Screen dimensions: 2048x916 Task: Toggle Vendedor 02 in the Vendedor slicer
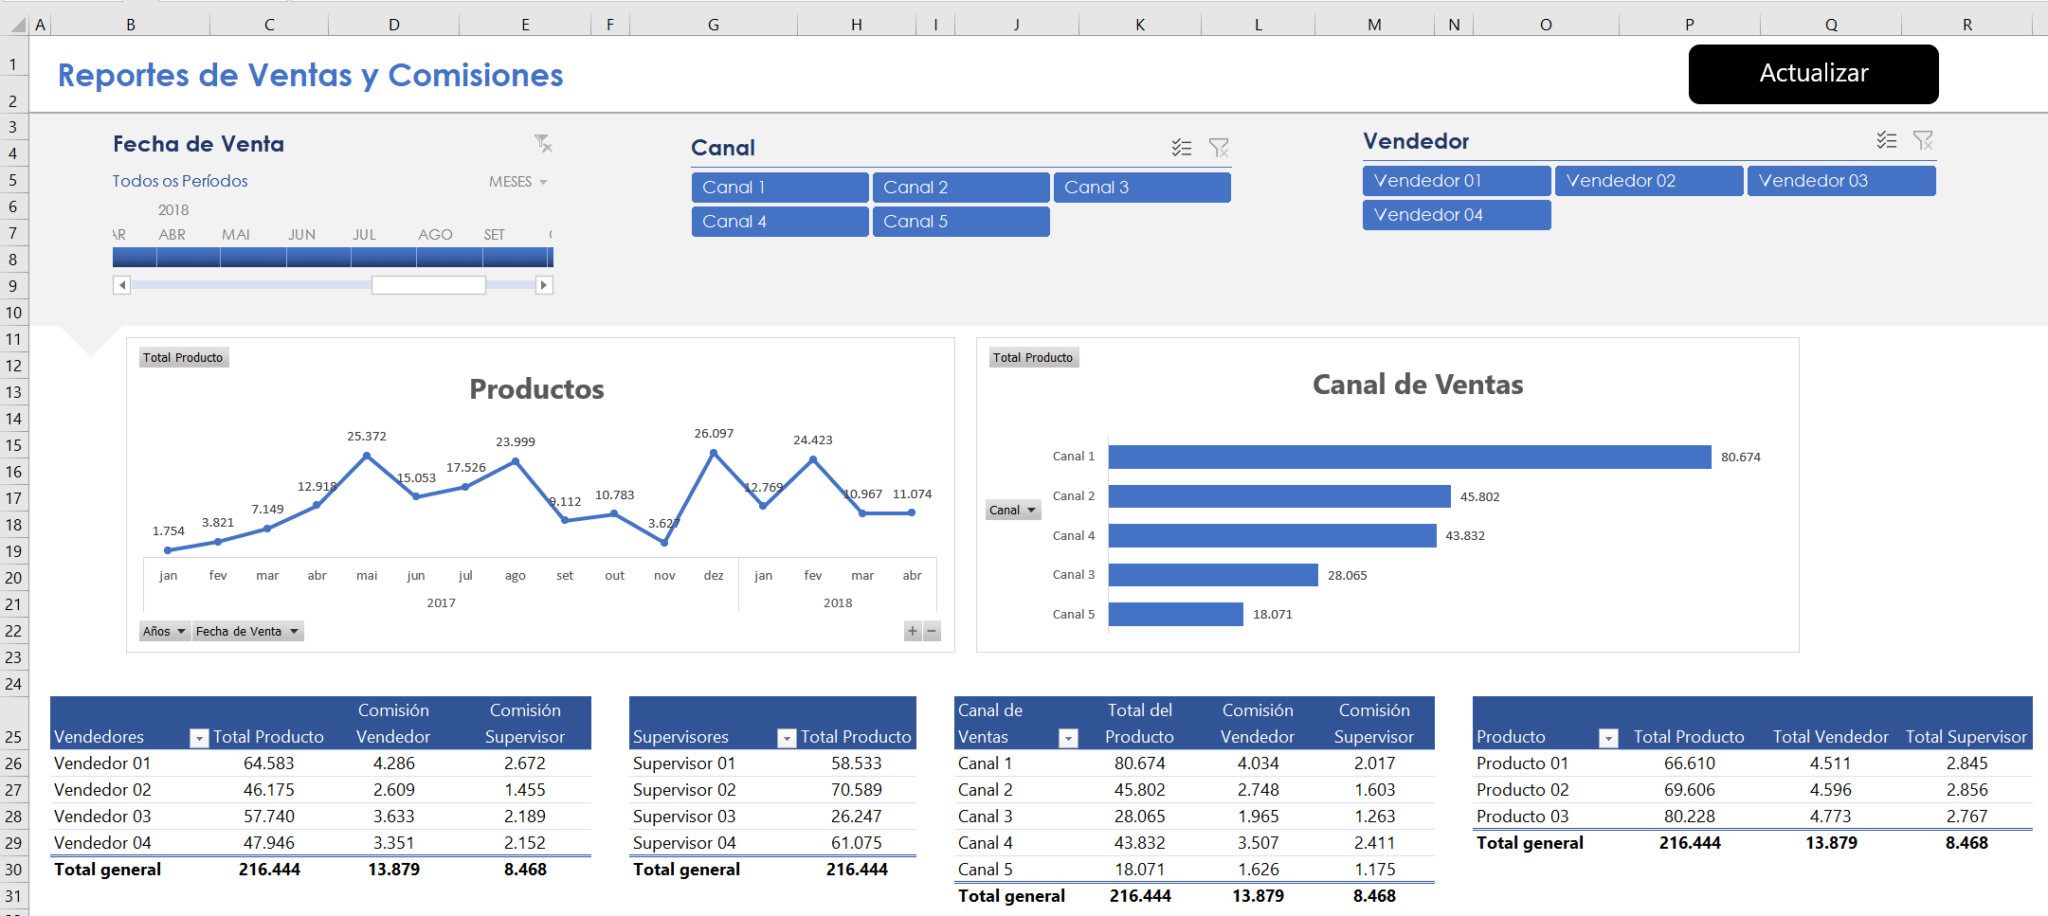[1648, 180]
